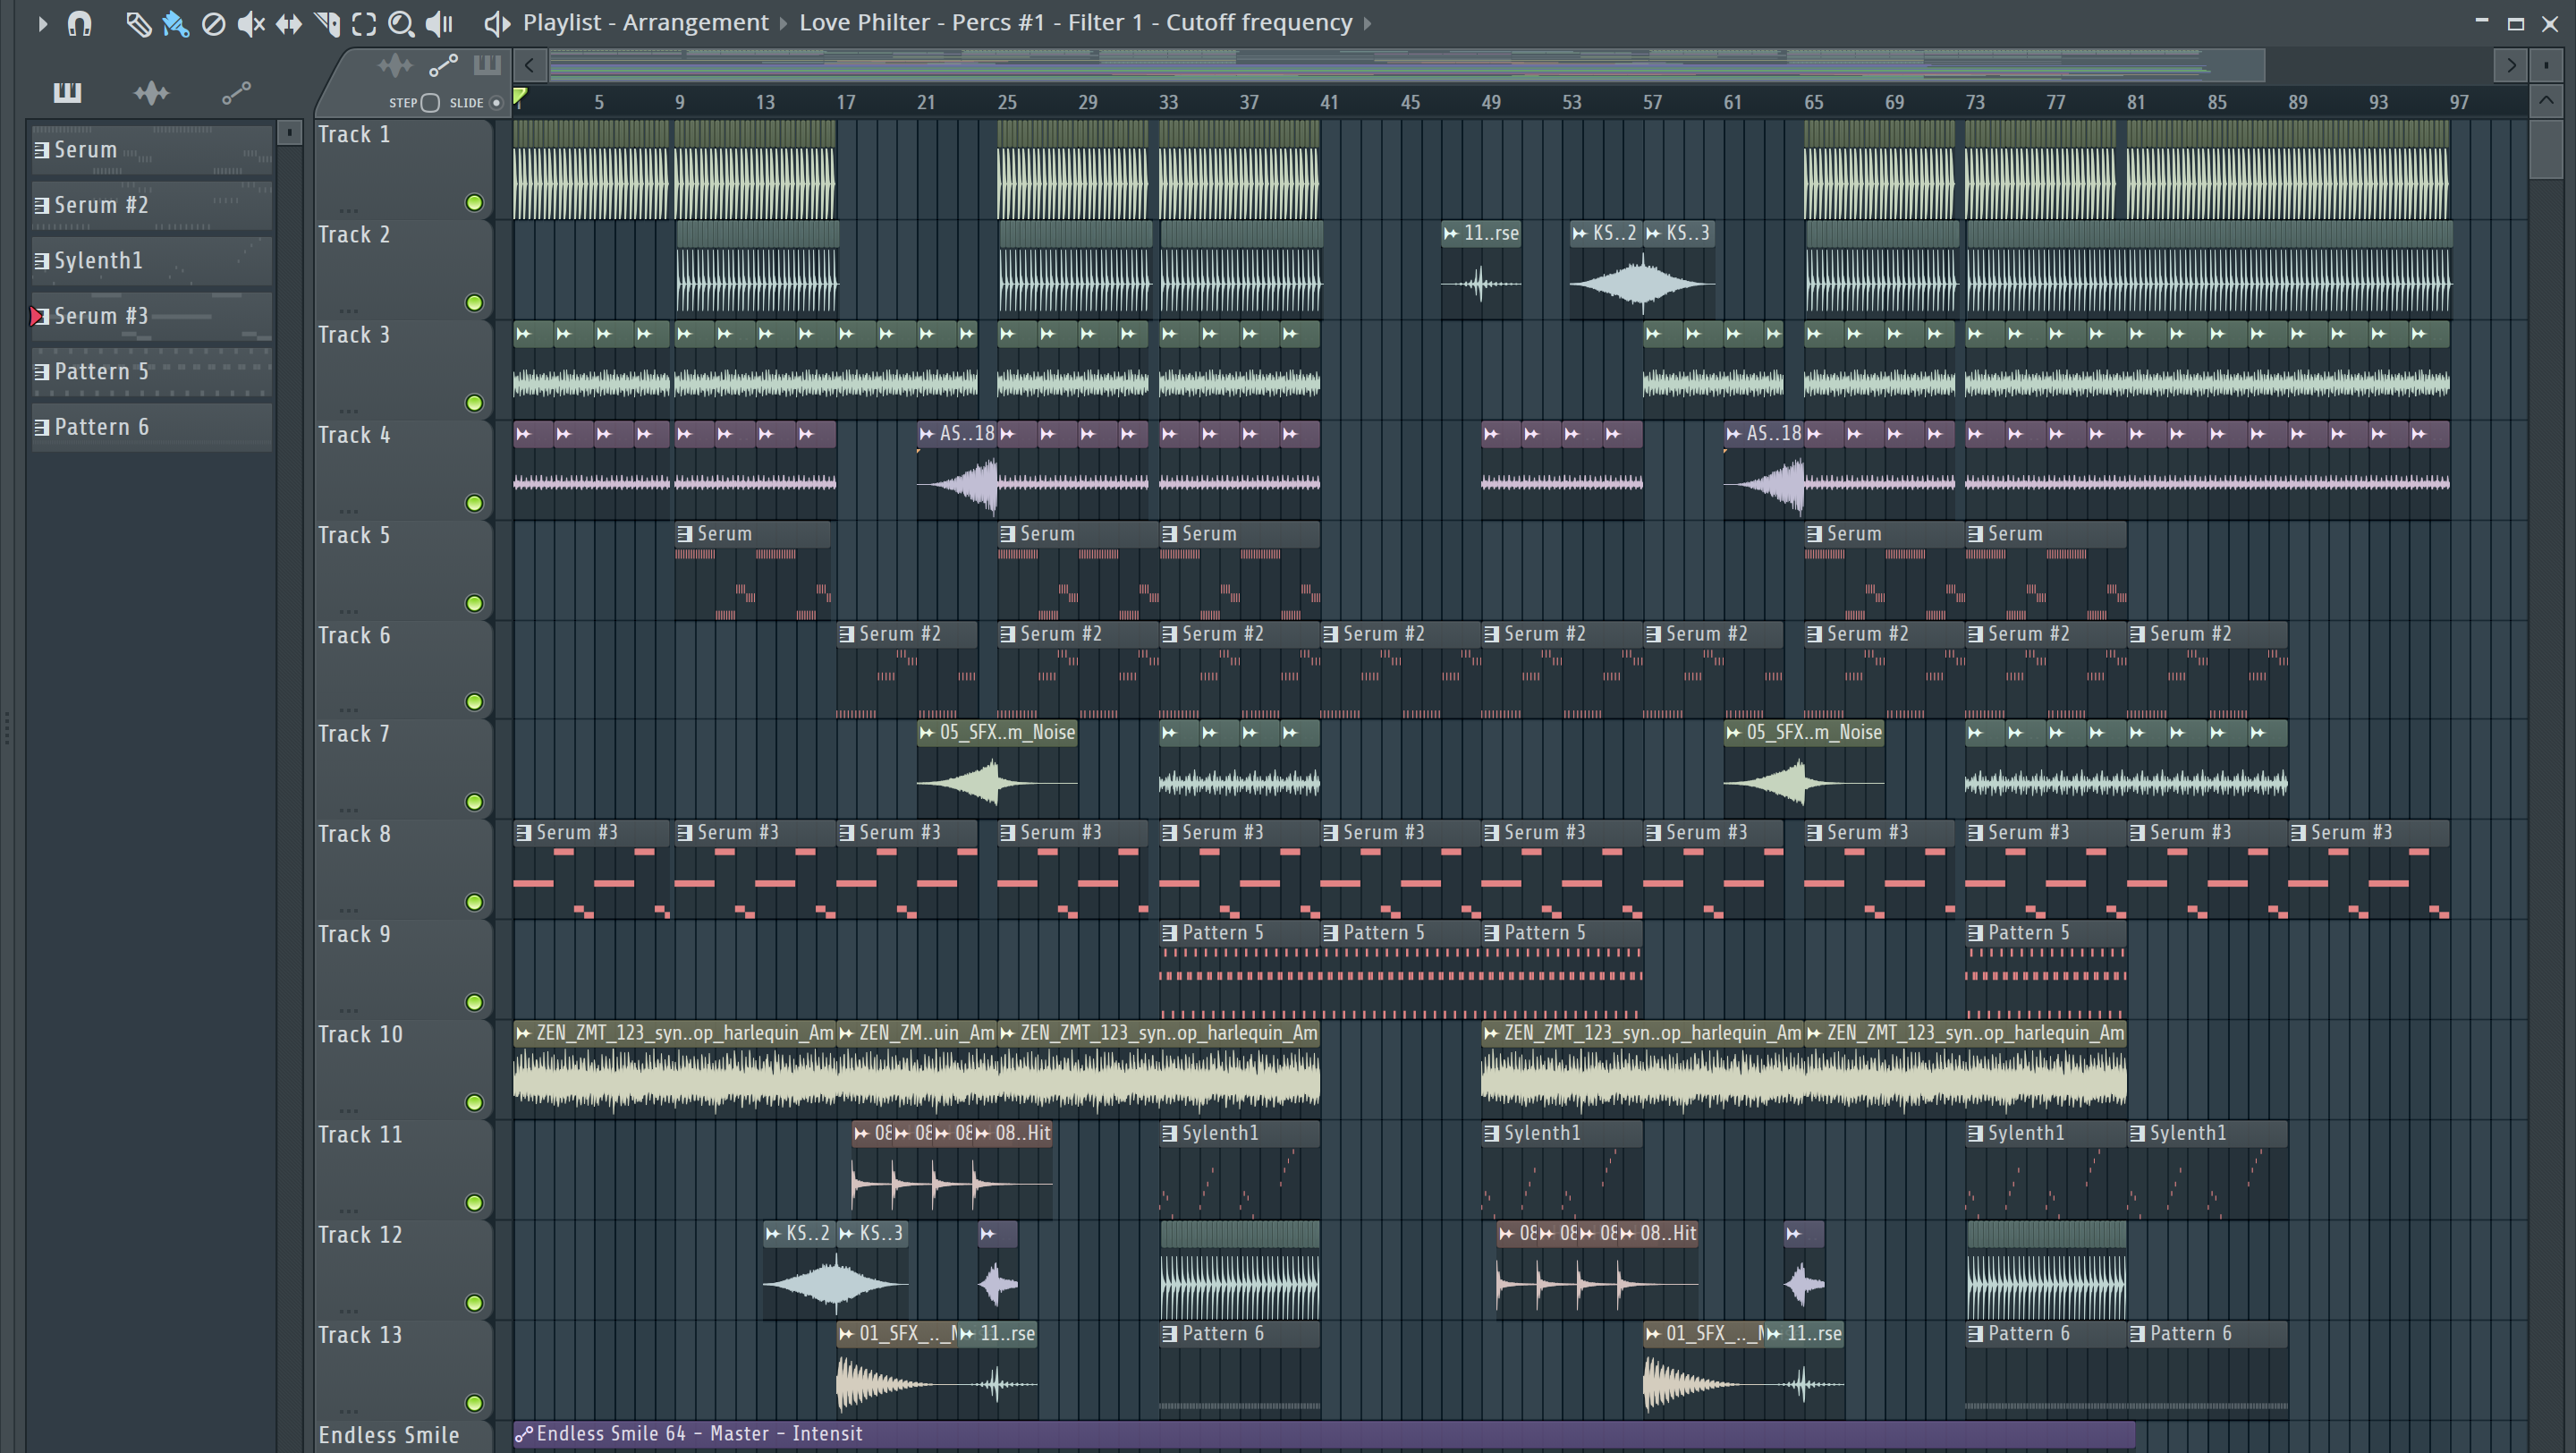The image size is (2576, 1453).
Task: Click the vertical scroll up arrow
Action: tap(2546, 101)
